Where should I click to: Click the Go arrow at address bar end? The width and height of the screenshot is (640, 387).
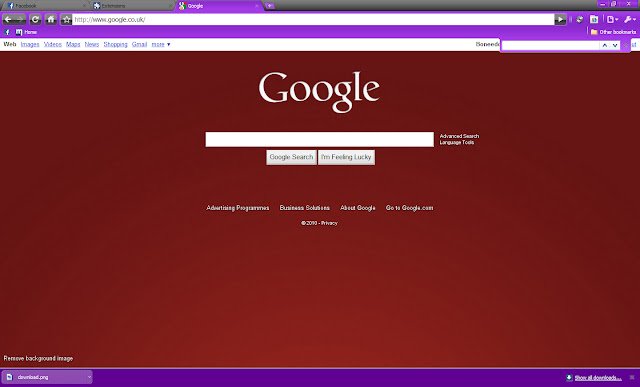coord(560,19)
